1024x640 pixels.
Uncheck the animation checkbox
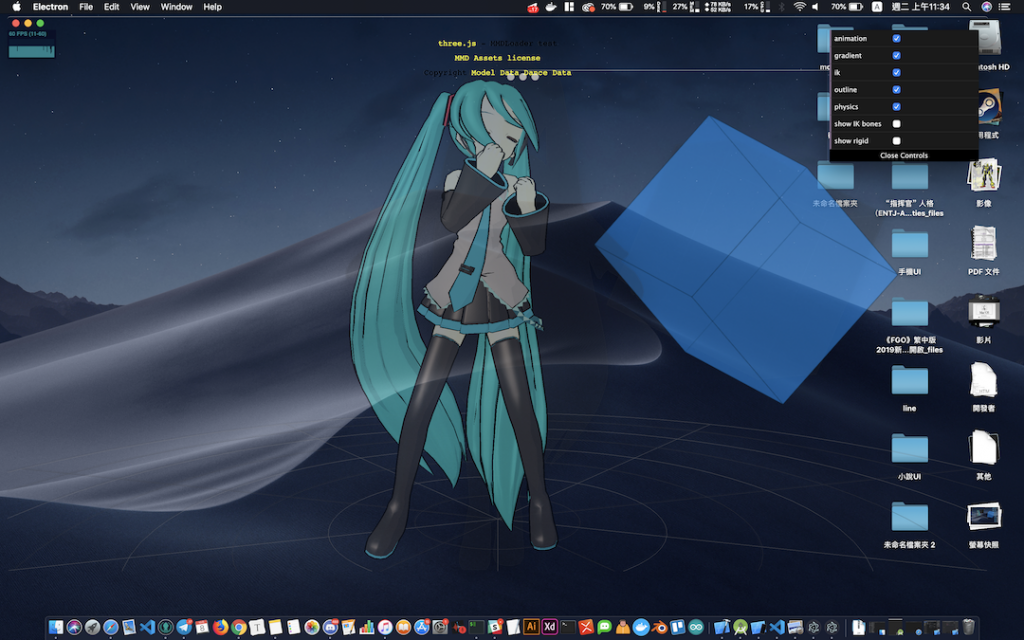pyautogui.click(x=897, y=39)
